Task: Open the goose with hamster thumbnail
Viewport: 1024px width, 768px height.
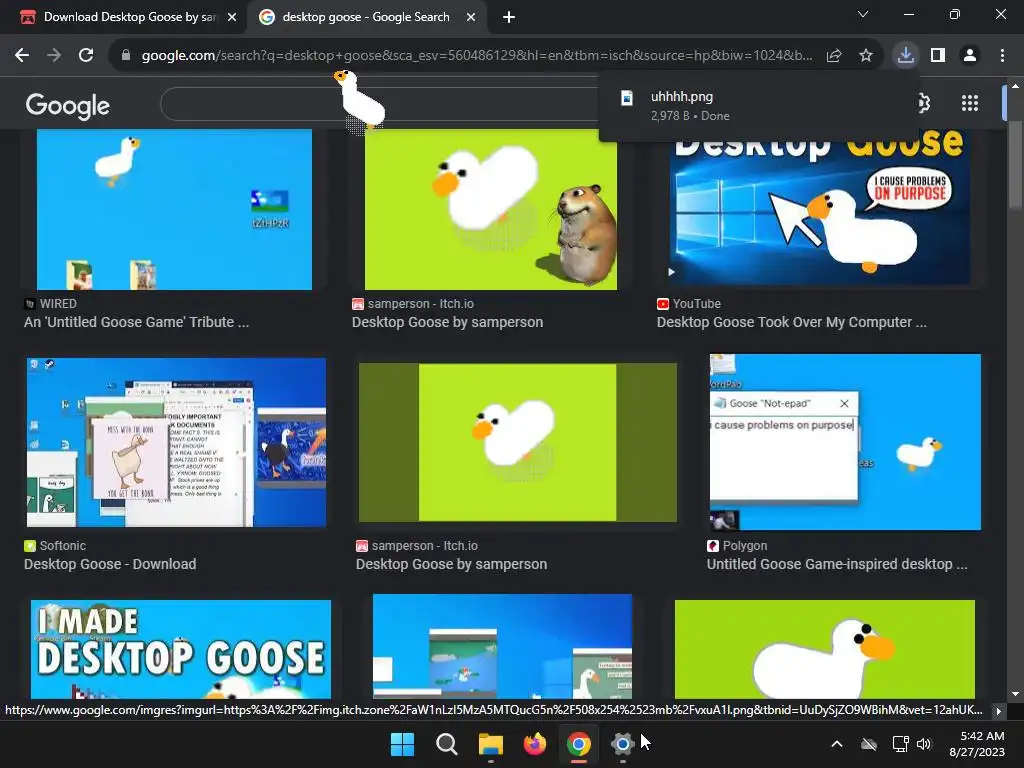Action: click(x=490, y=209)
